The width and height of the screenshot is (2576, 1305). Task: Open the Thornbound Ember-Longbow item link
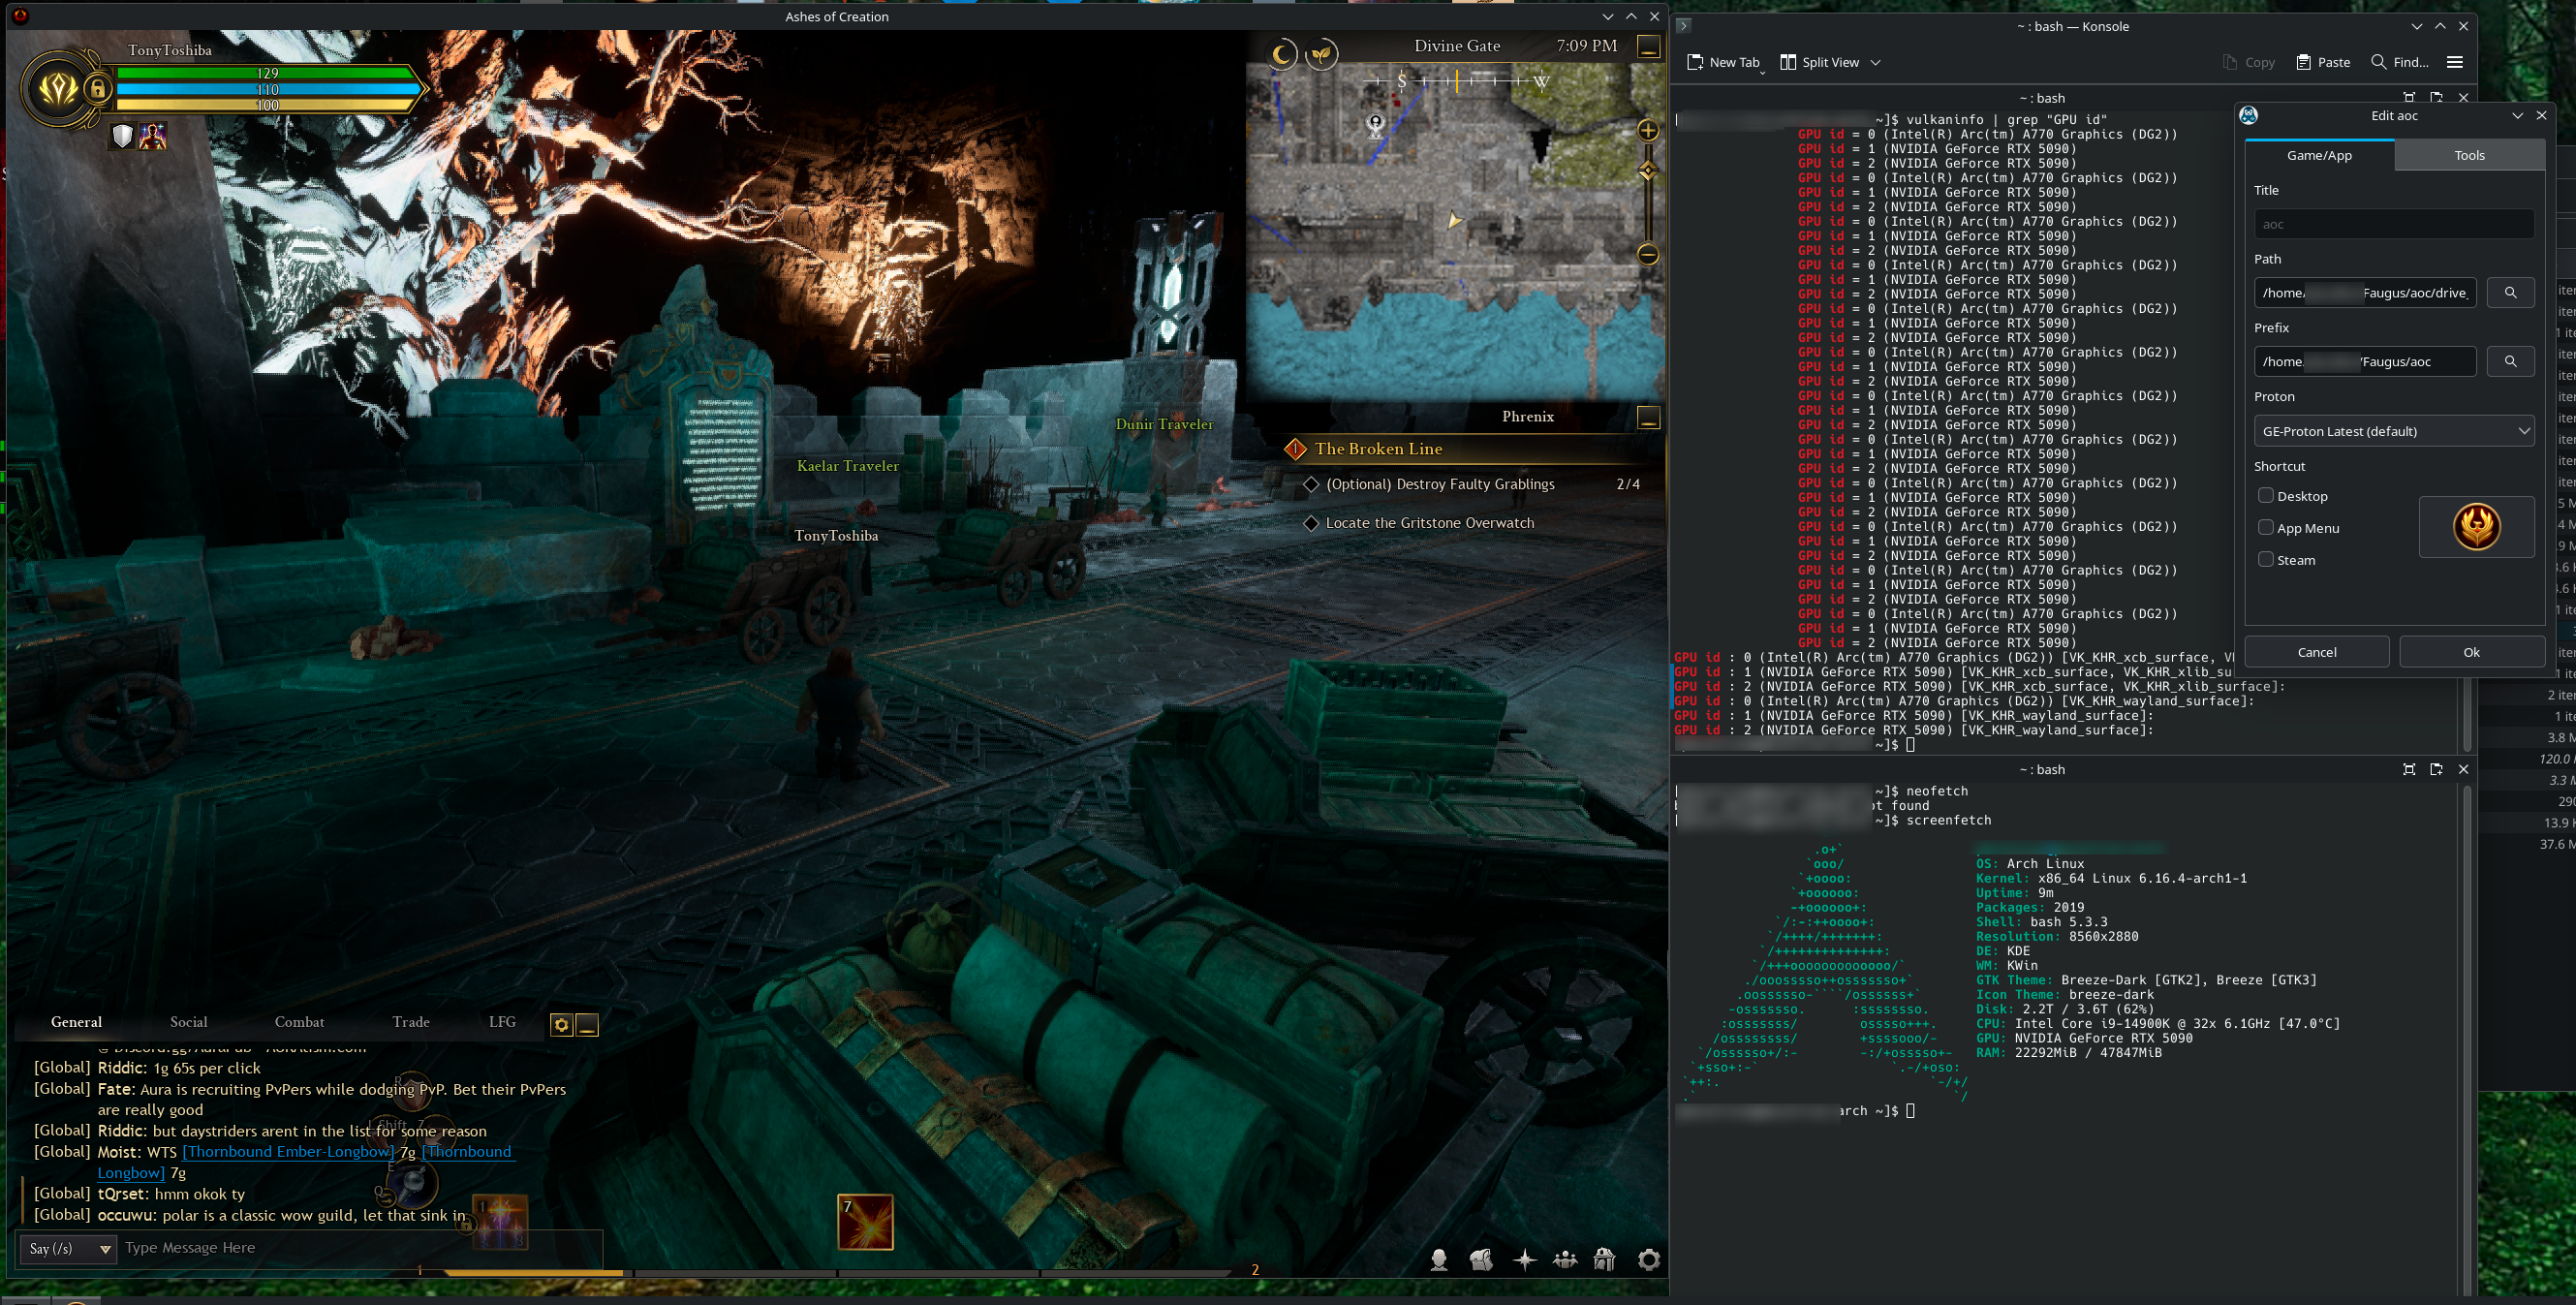point(288,1152)
